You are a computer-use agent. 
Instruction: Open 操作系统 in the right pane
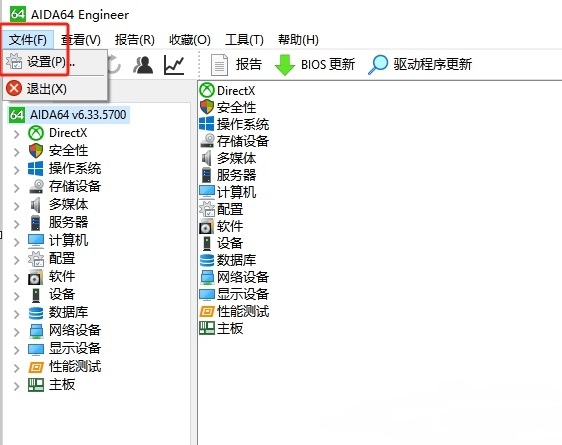pyautogui.click(x=234, y=124)
